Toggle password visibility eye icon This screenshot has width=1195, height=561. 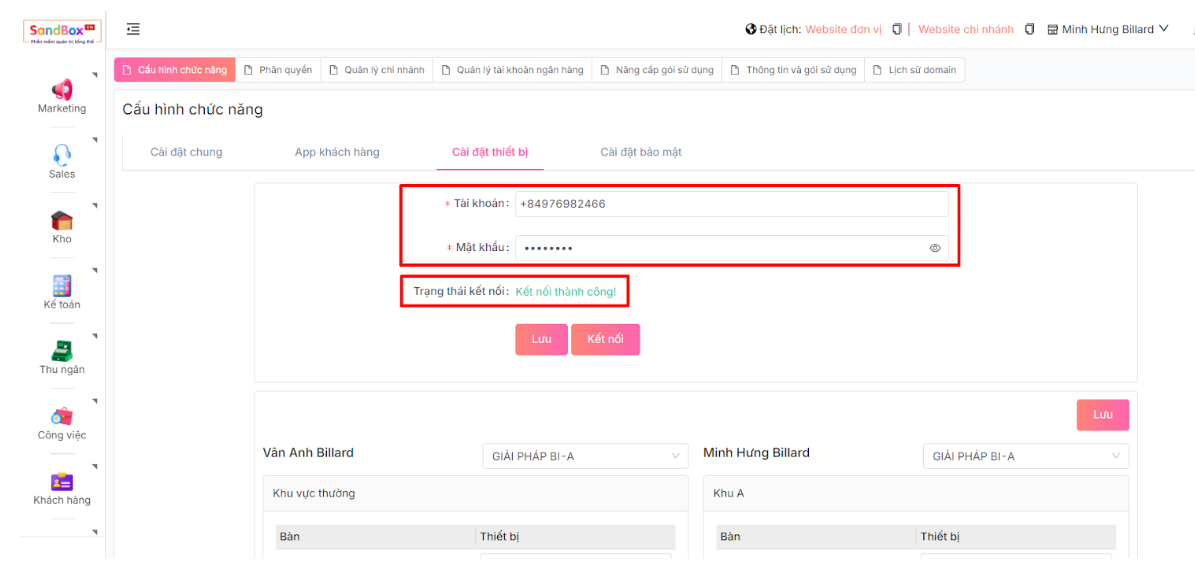point(935,248)
